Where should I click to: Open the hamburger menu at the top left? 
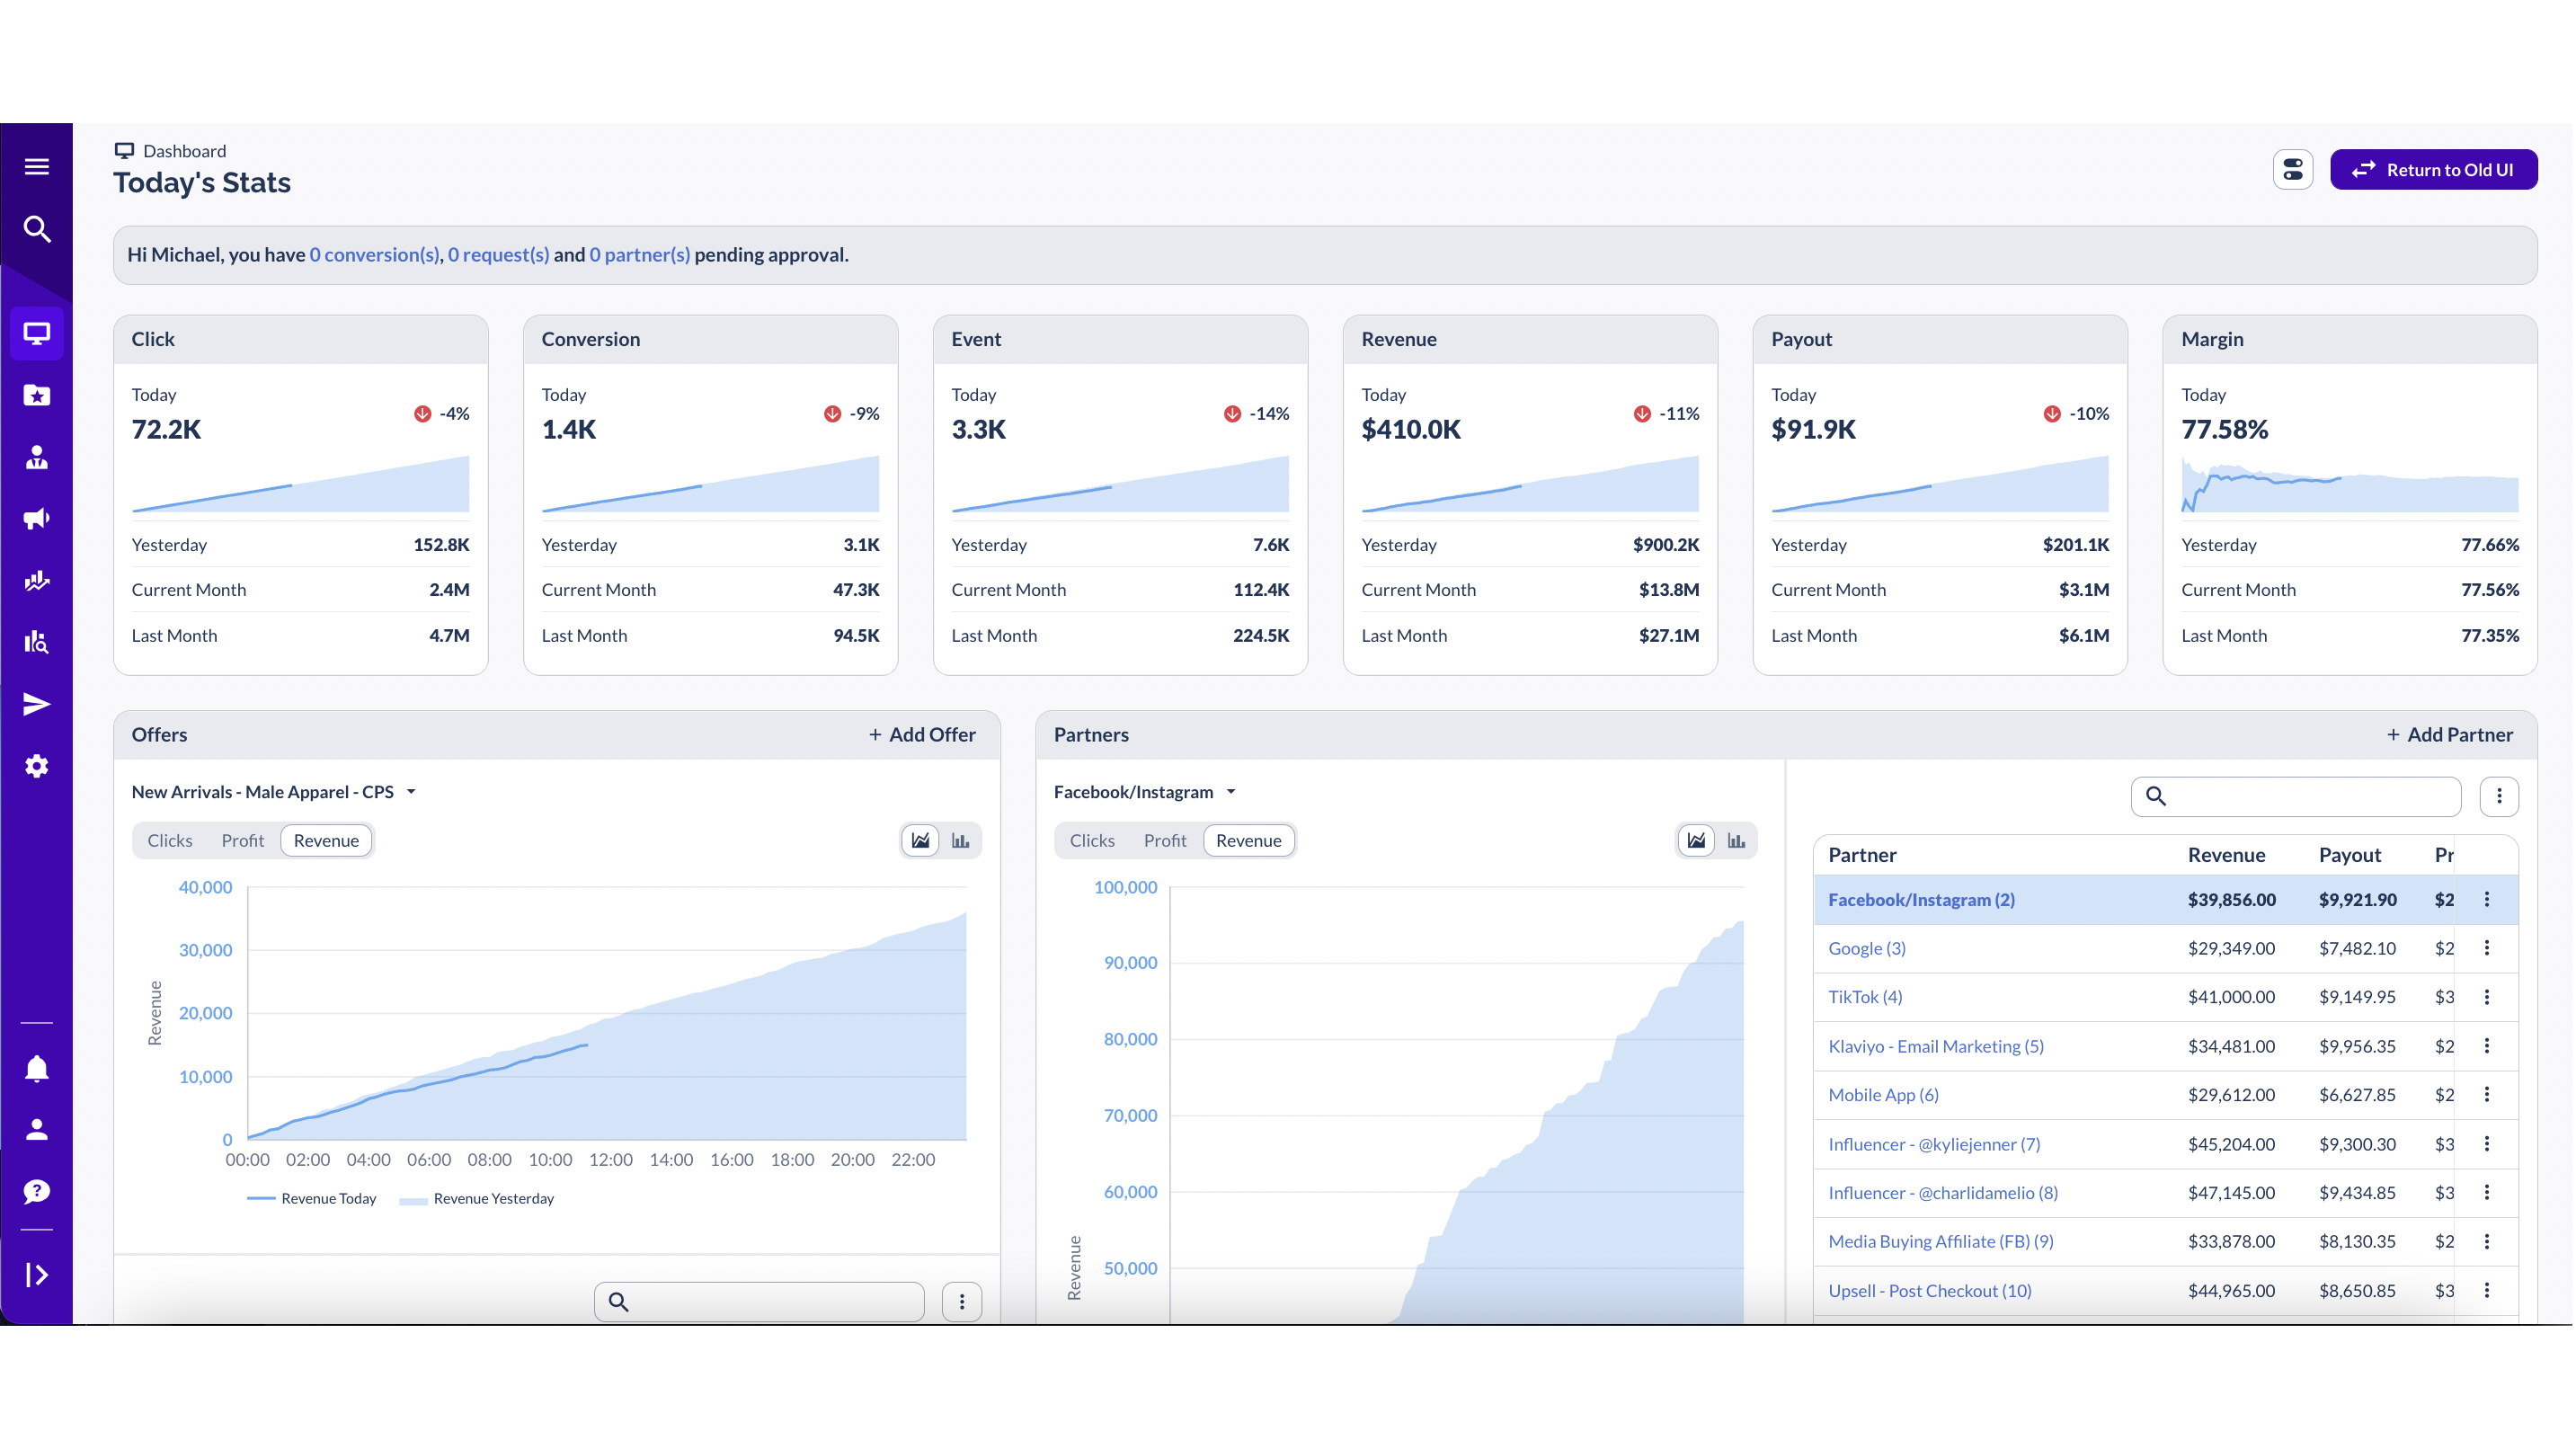pos(36,166)
